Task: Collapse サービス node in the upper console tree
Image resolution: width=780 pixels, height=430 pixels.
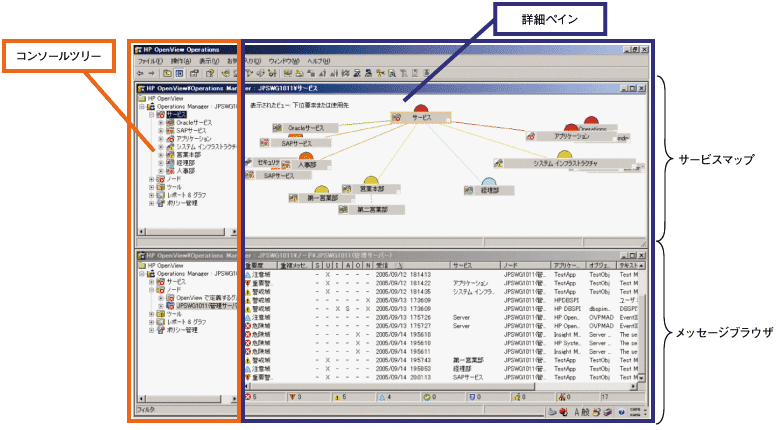Action: (x=152, y=114)
